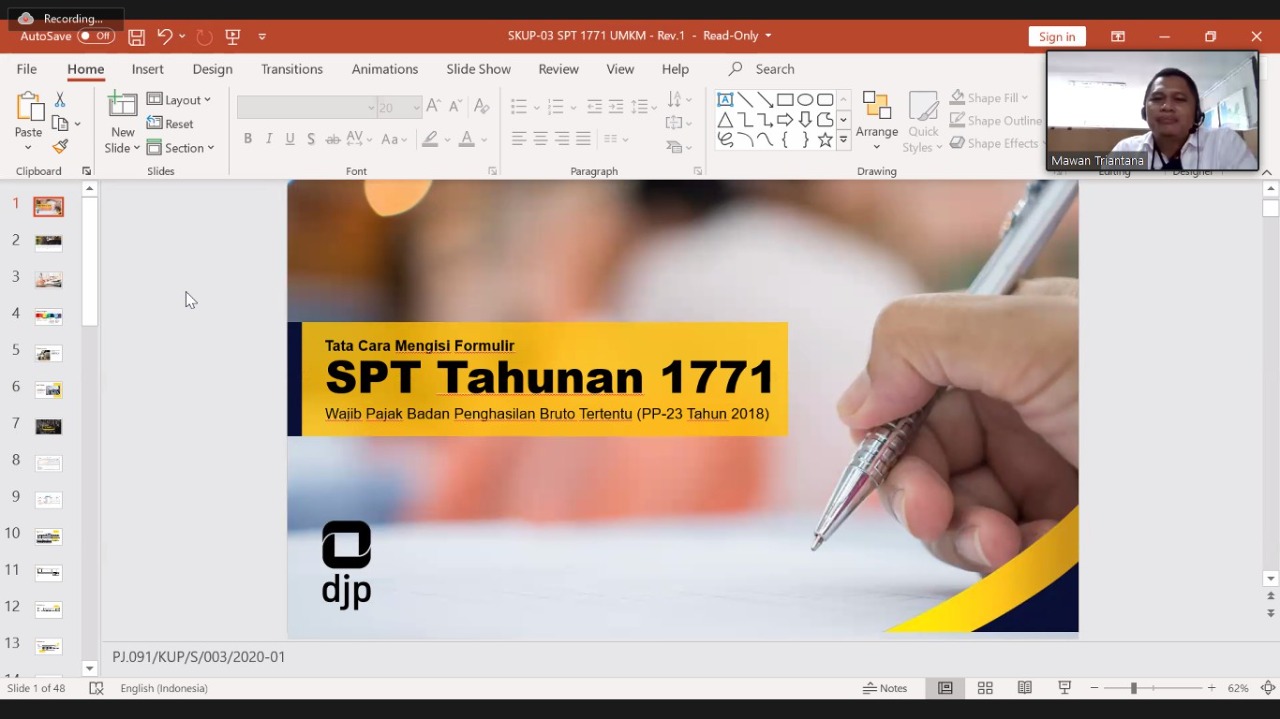Click the zoom slider handle
This screenshot has width=1280, height=719.
(1134, 688)
